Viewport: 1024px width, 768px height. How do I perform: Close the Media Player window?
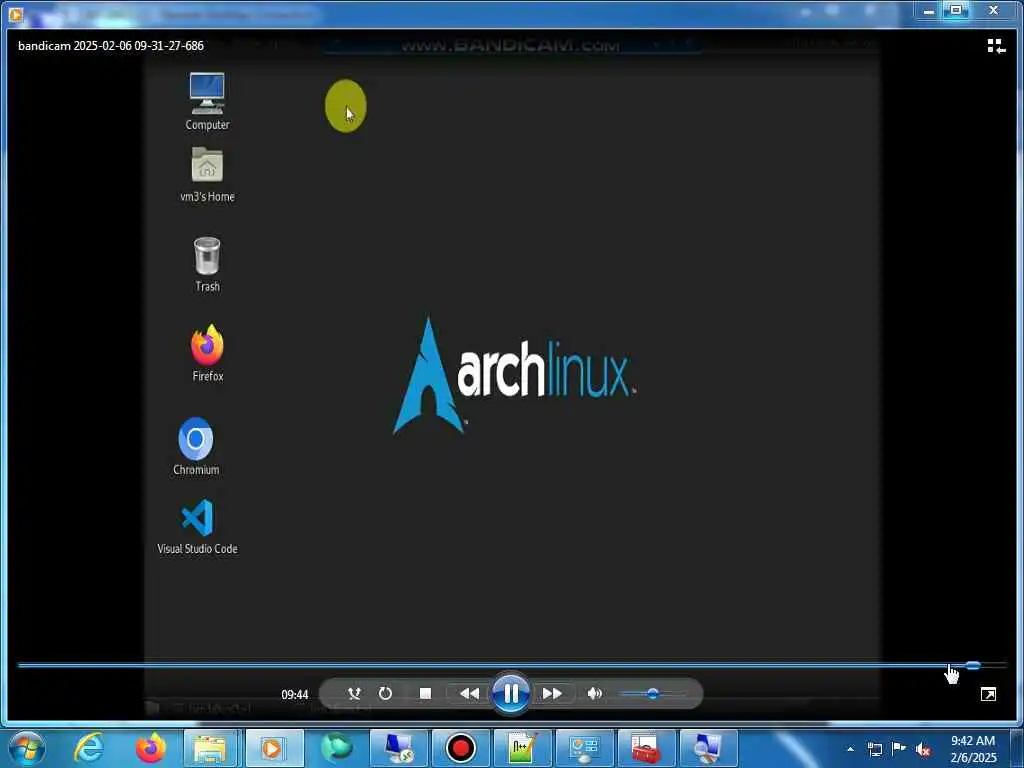coord(993,10)
